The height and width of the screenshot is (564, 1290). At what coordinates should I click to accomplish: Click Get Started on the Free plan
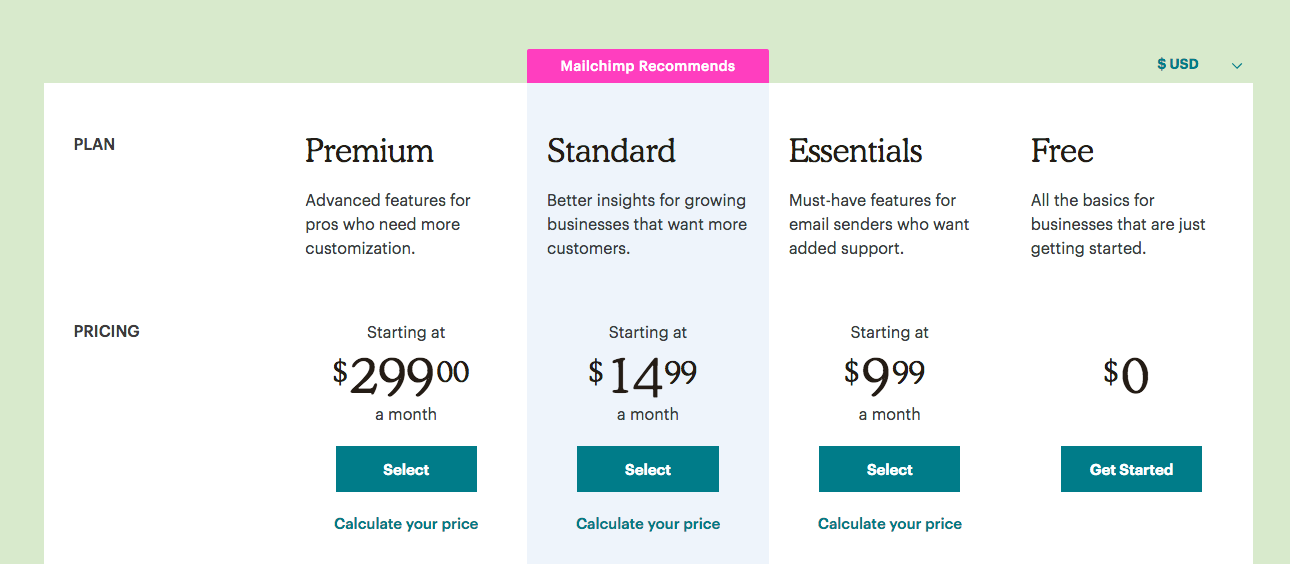(x=1131, y=469)
